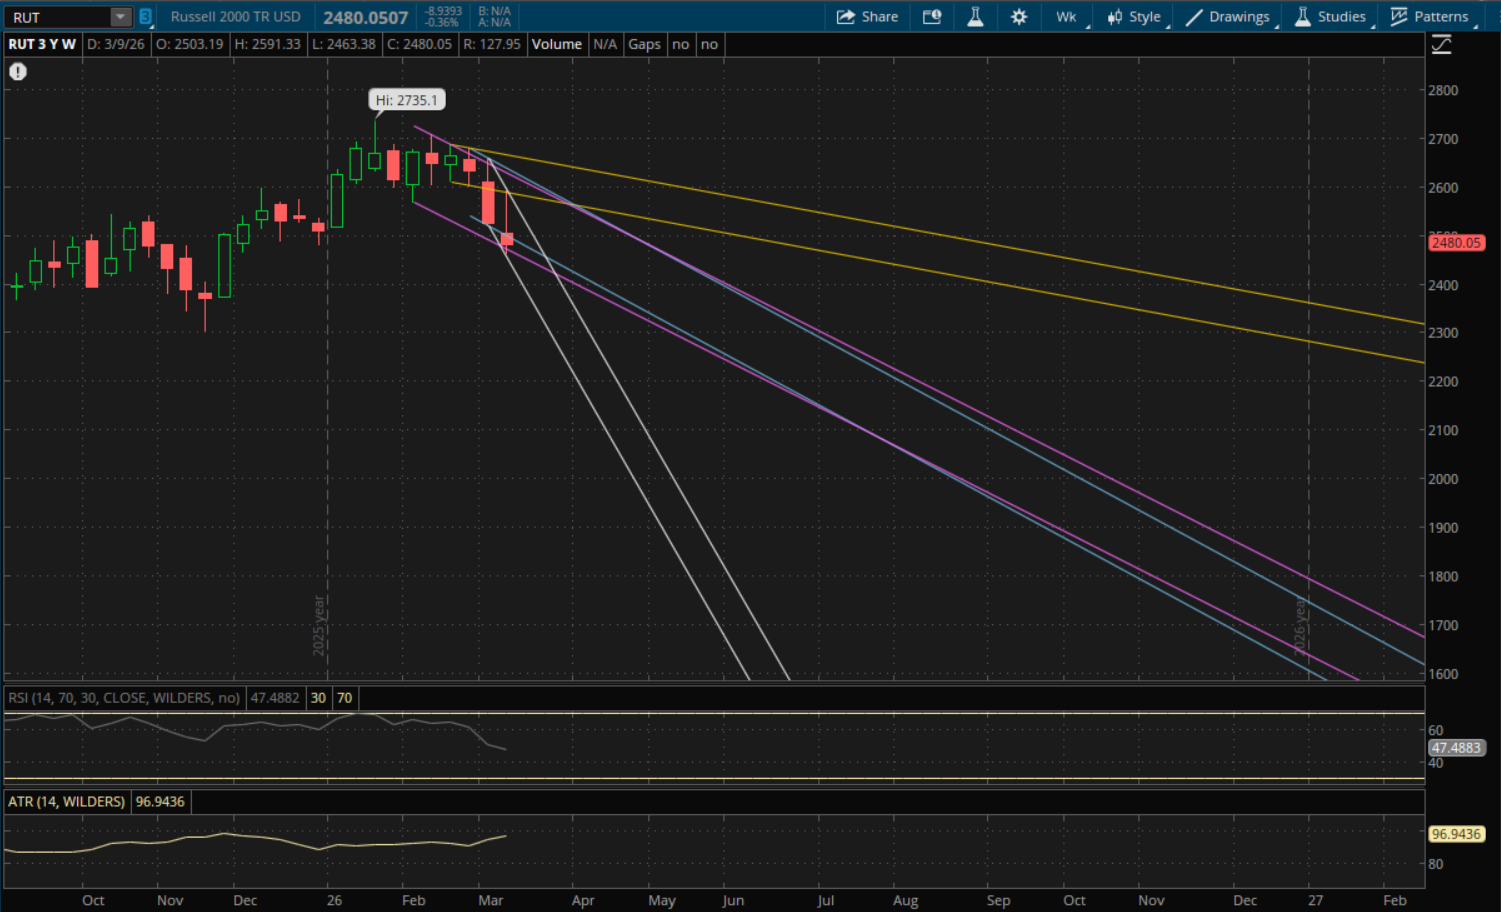Open the Drawings tools menu
This screenshot has height=912, width=1501.
point(1228,17)
